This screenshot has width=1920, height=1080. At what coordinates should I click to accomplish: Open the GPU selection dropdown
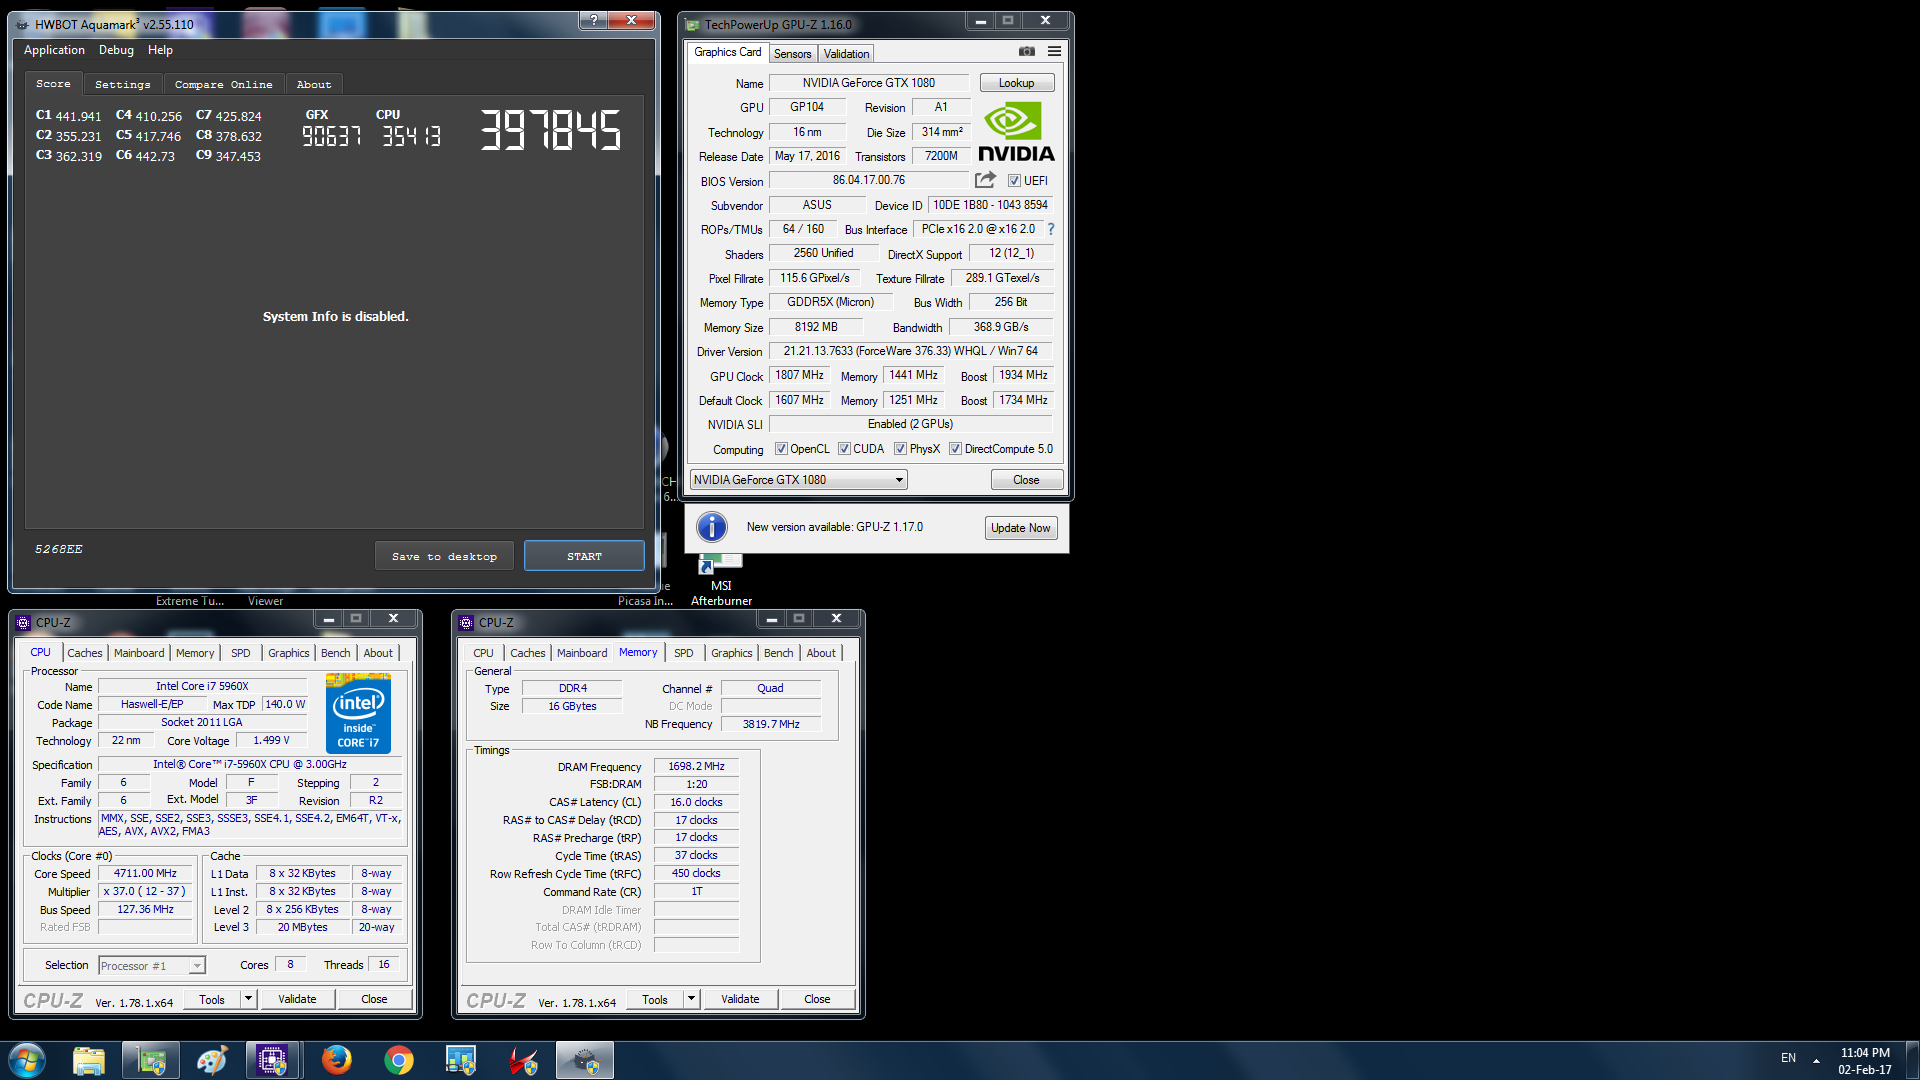798,480
